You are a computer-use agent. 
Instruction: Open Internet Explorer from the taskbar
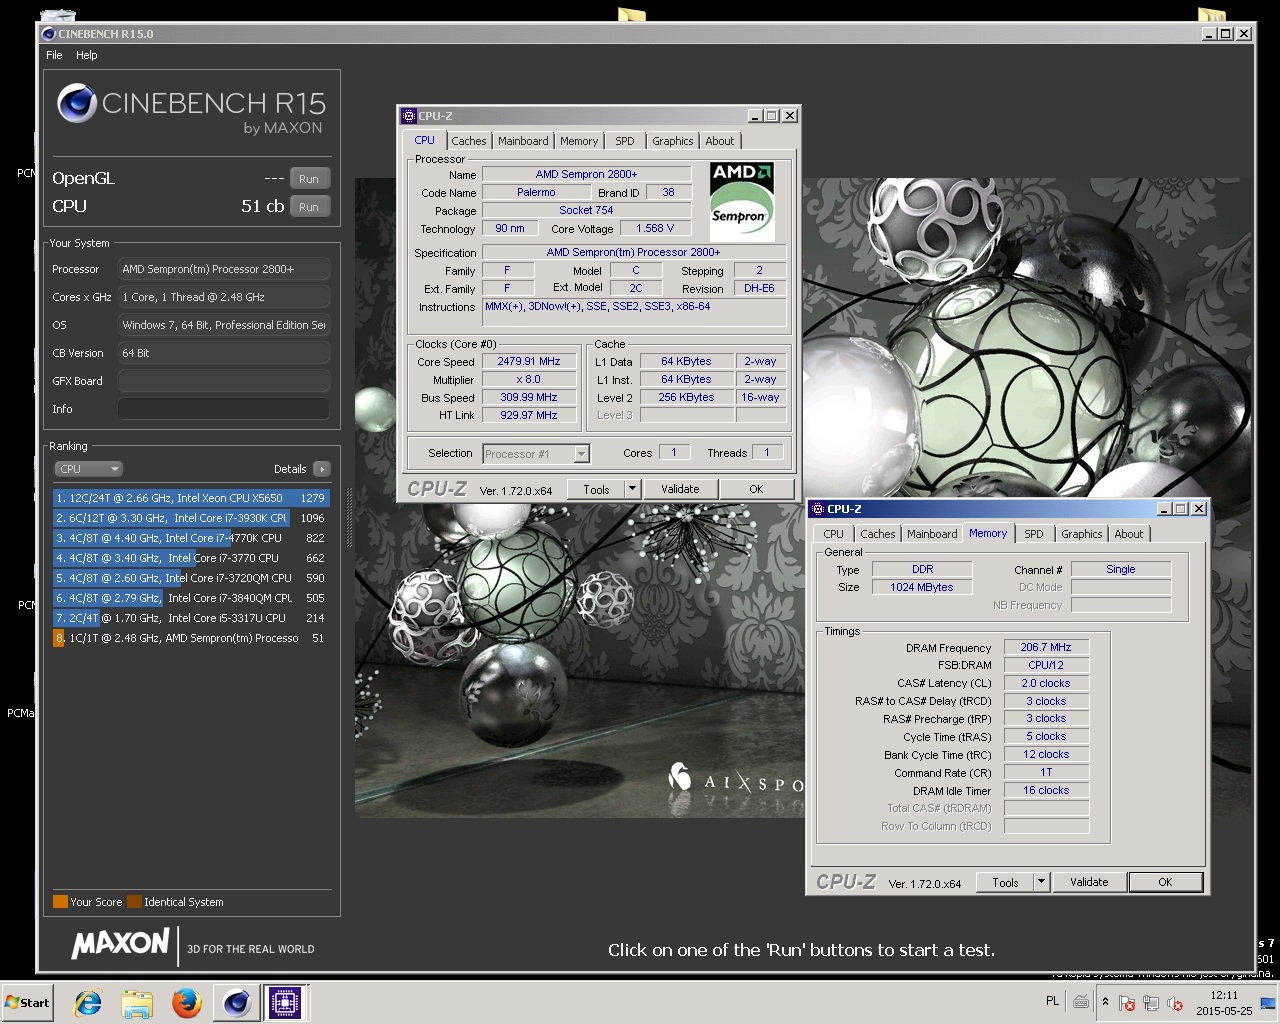(x=88, y=1002)
